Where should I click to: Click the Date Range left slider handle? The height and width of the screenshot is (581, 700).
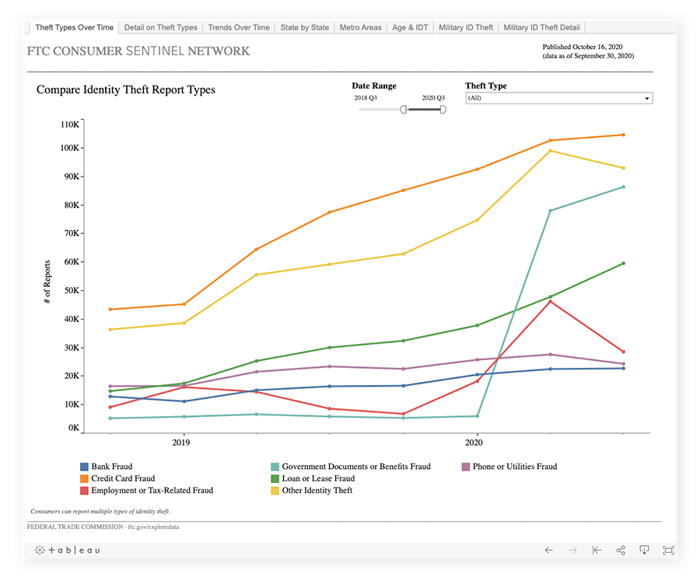403,109
